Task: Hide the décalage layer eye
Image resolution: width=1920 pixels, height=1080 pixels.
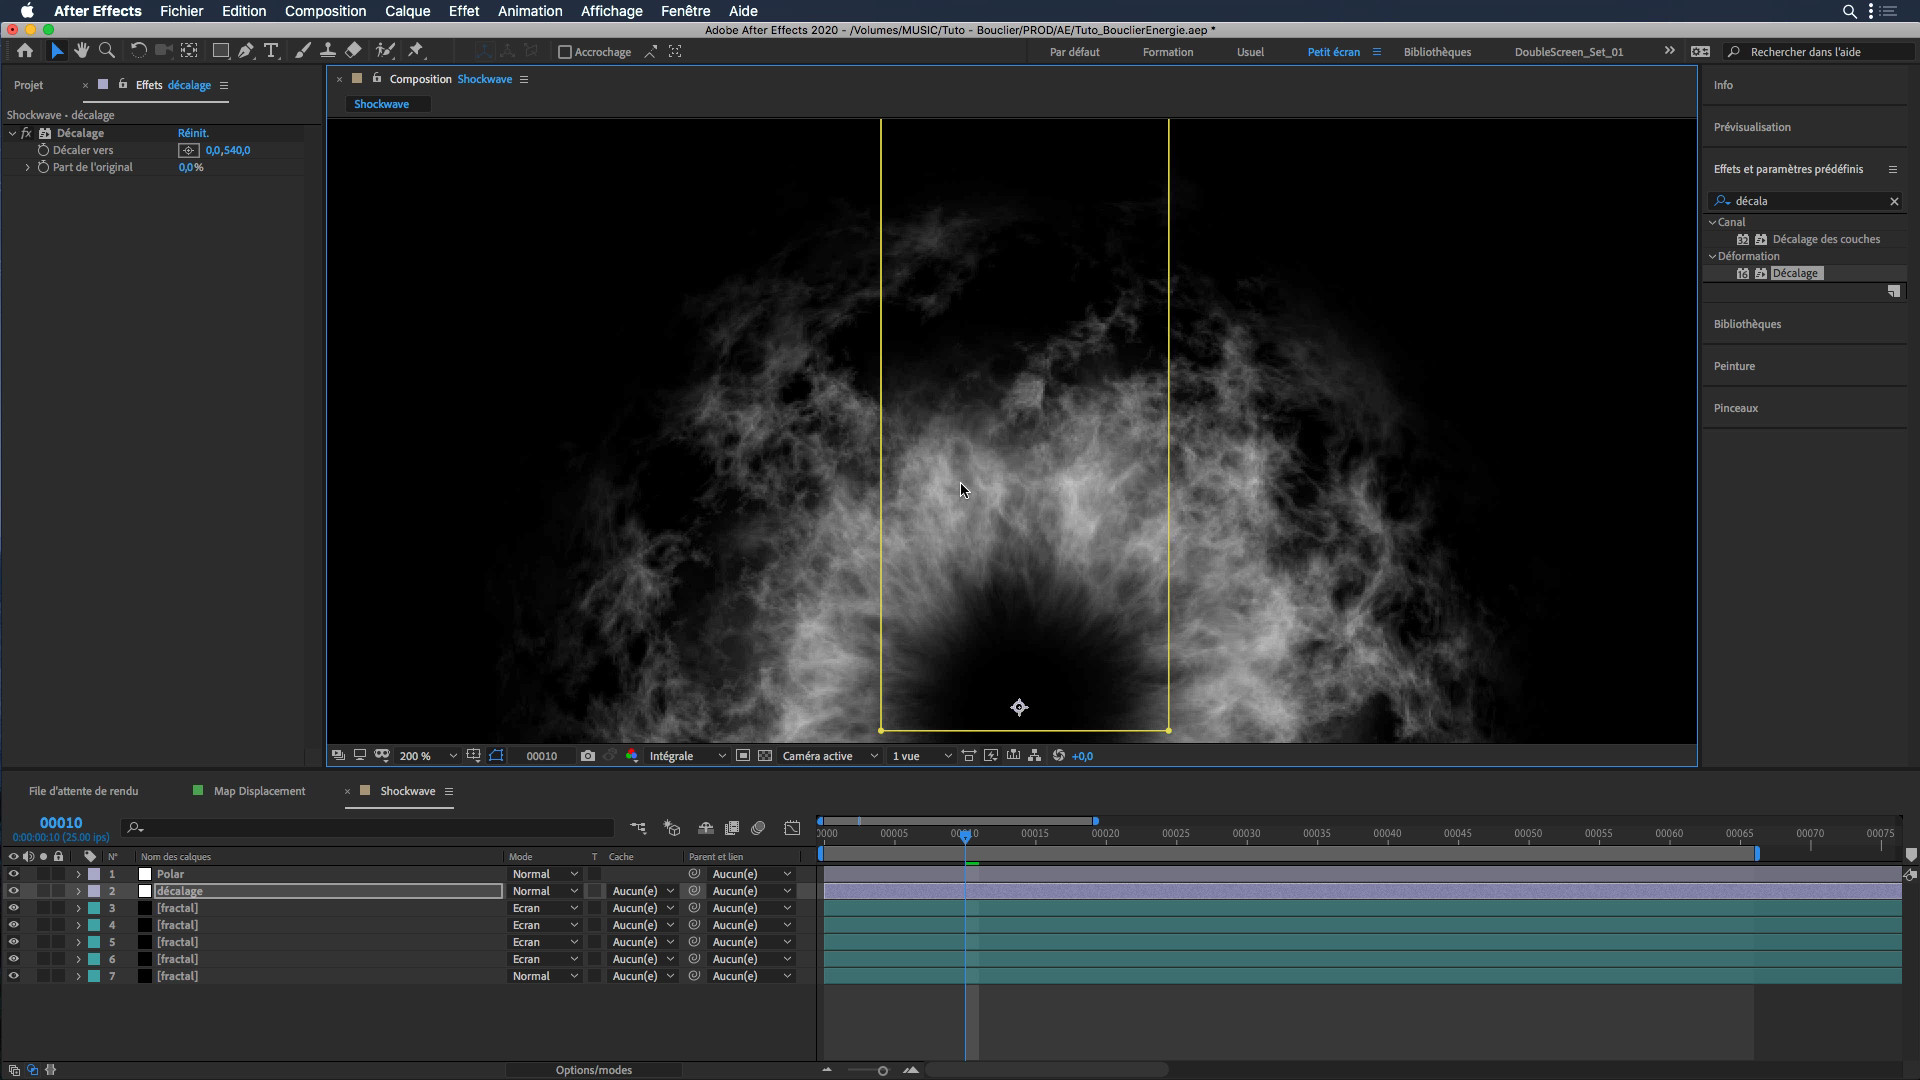Action: click(13, 891)
